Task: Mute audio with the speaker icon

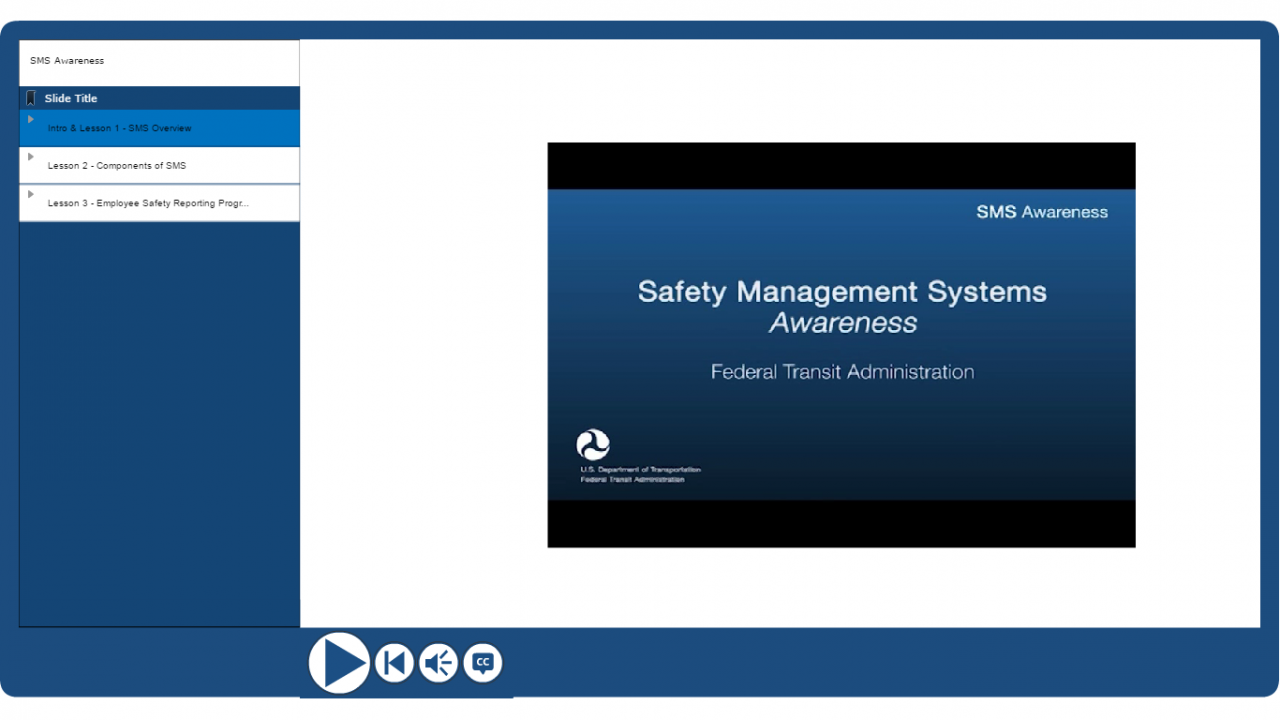Action: pyautogui.click(x=438, y=662)
